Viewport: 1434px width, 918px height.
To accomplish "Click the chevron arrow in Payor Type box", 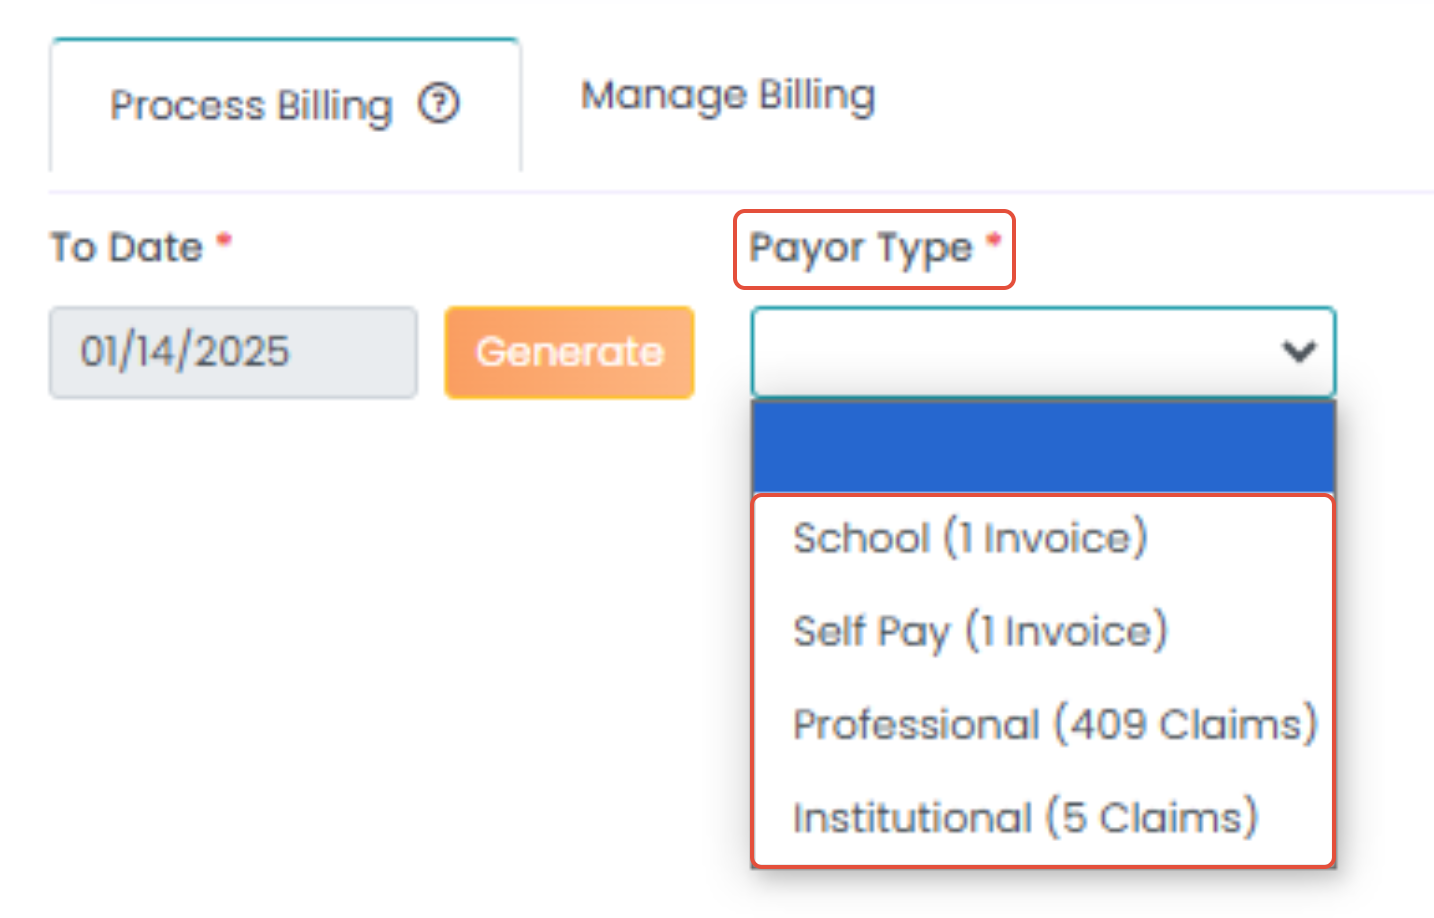I will tap(1299, 351).
